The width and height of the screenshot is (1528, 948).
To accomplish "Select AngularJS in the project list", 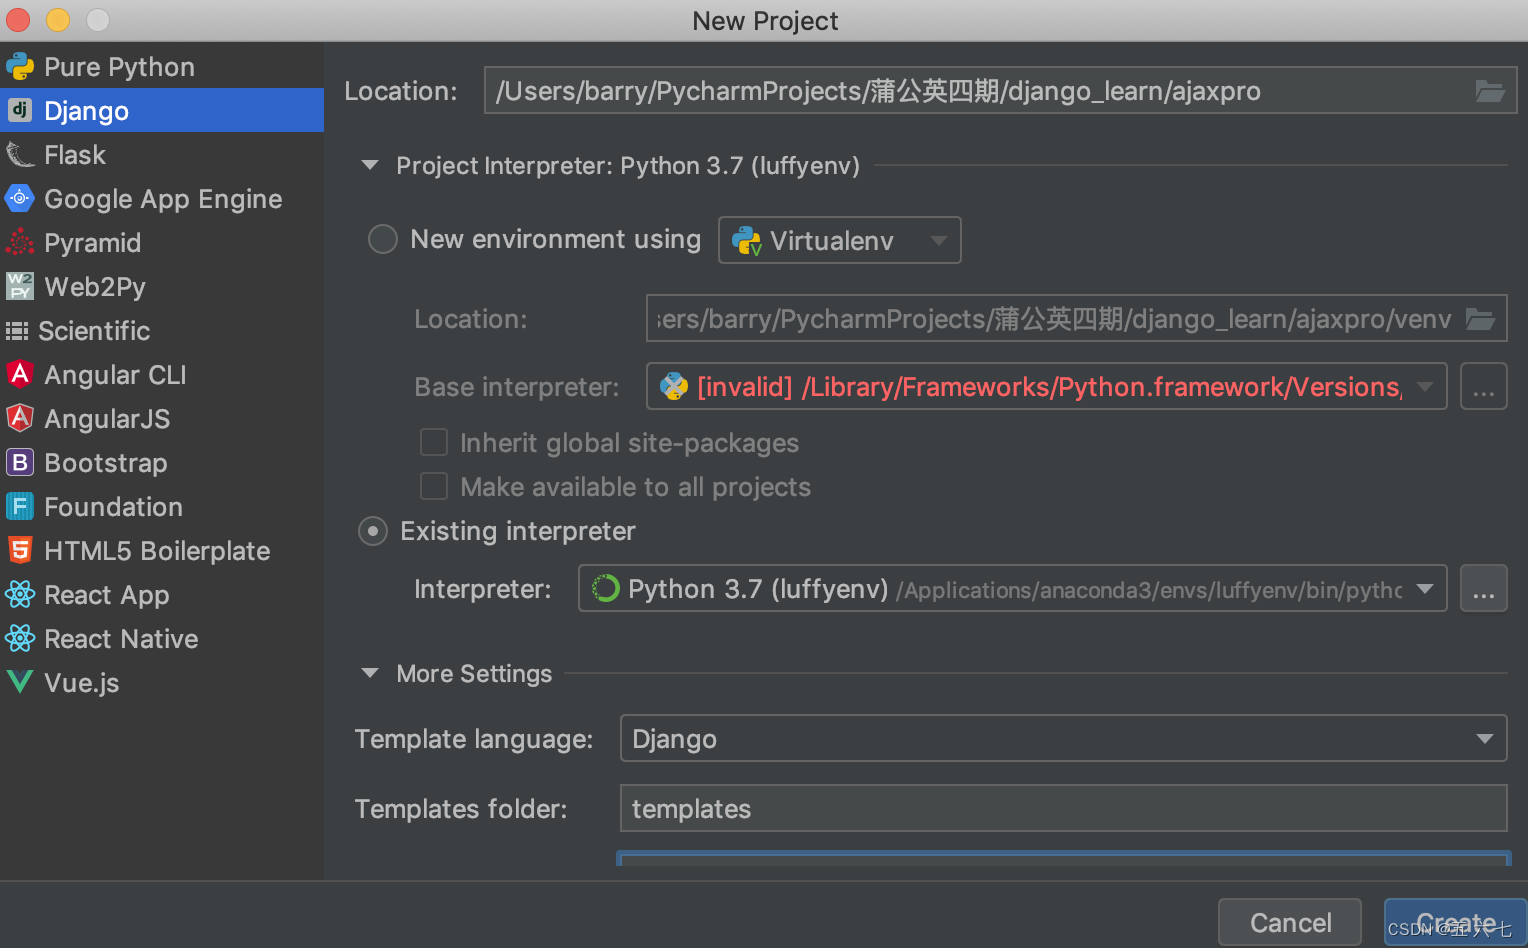I will pyautogui.click(x=162, y=419).
